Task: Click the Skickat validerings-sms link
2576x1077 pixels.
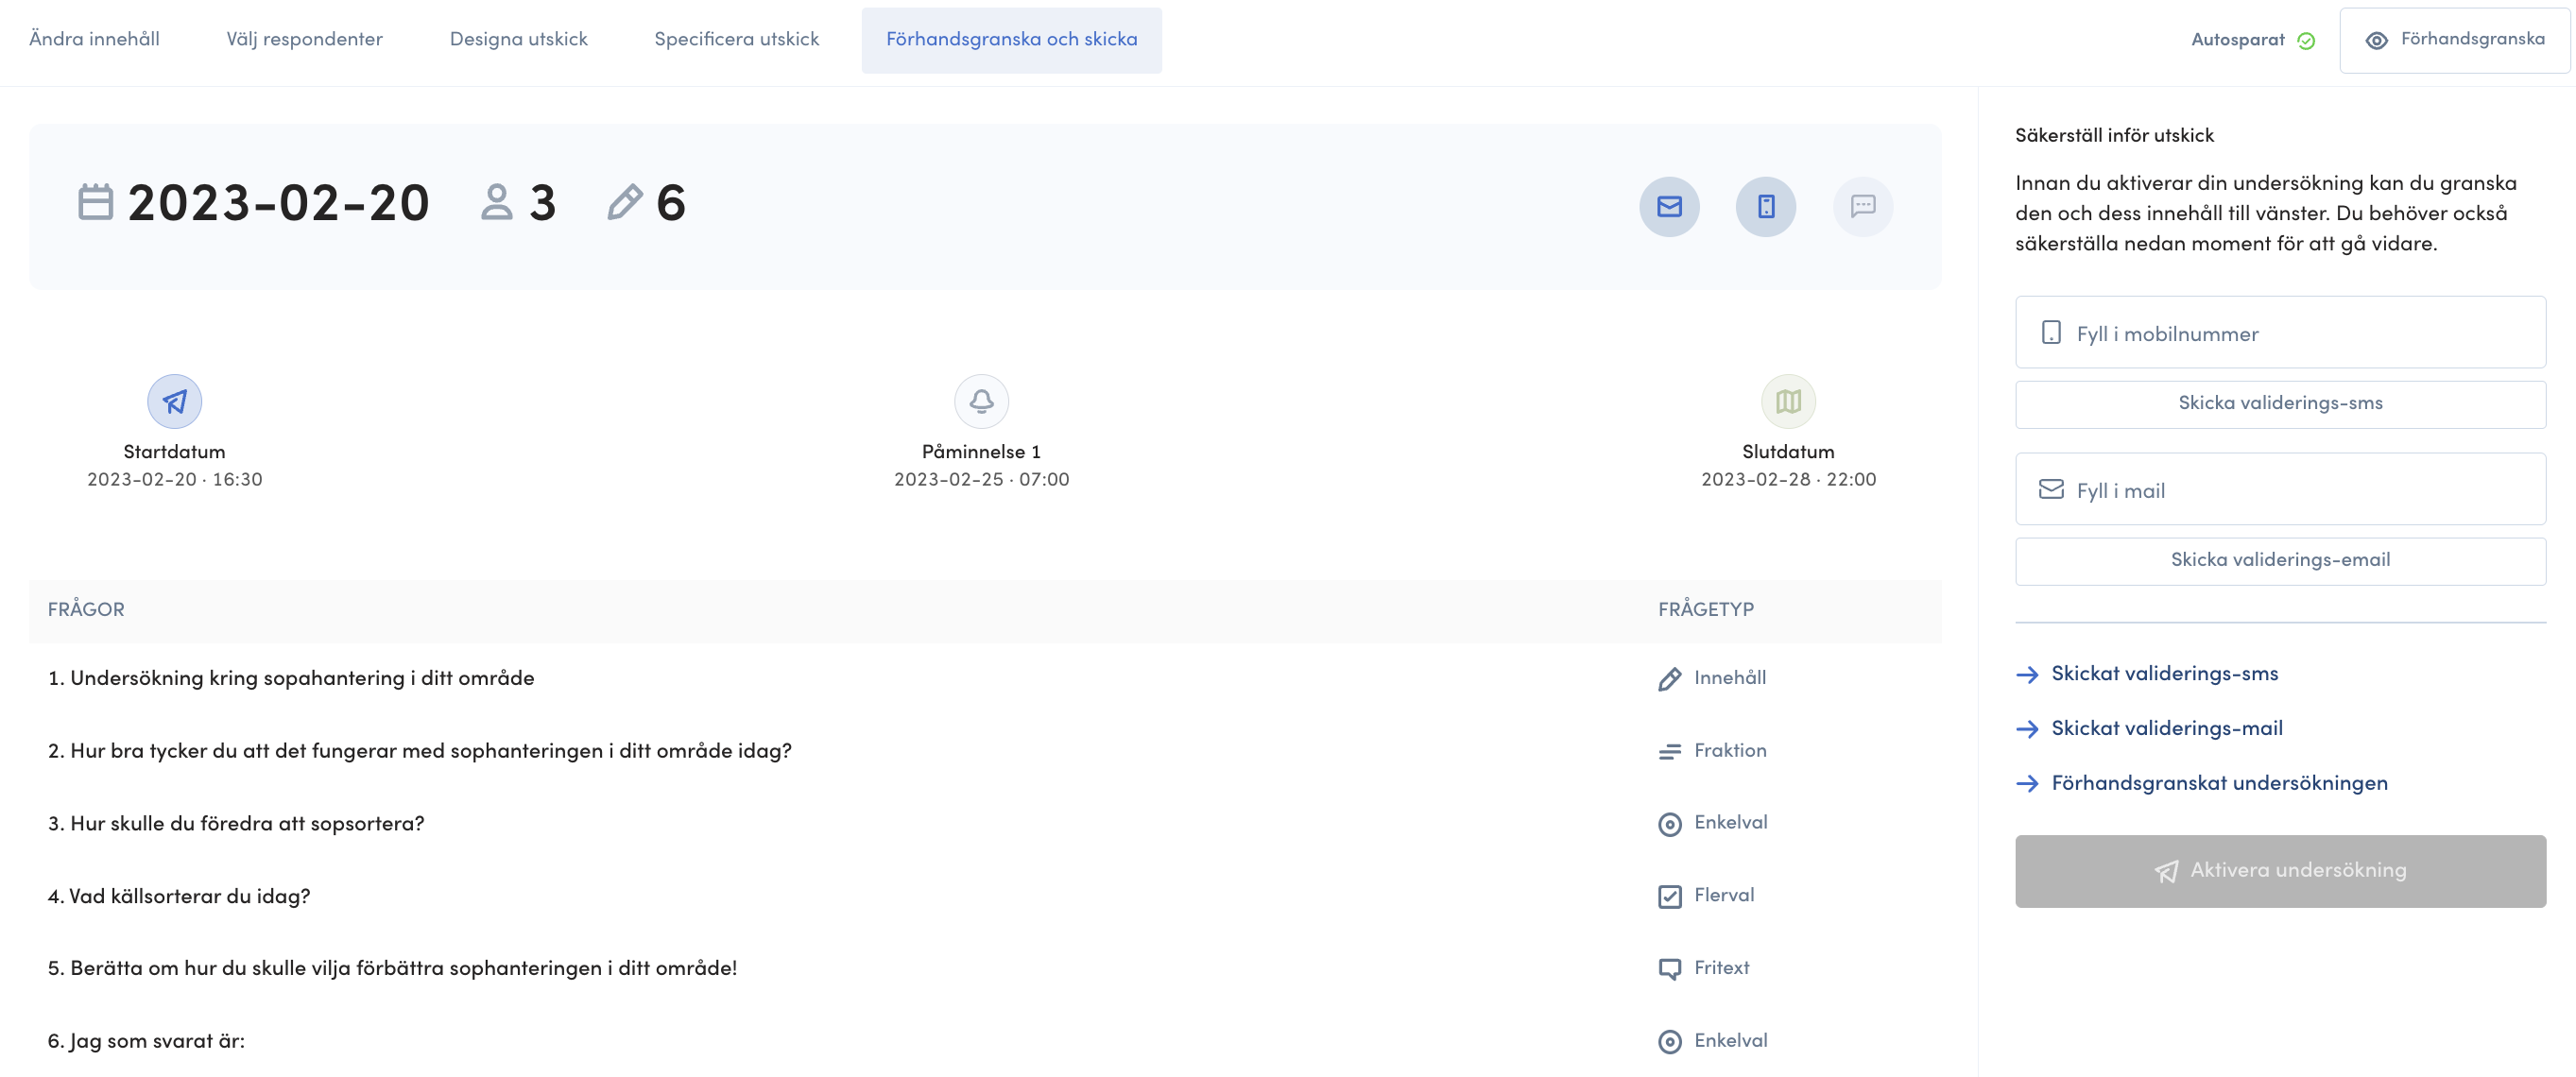Action: point(2164,674)
